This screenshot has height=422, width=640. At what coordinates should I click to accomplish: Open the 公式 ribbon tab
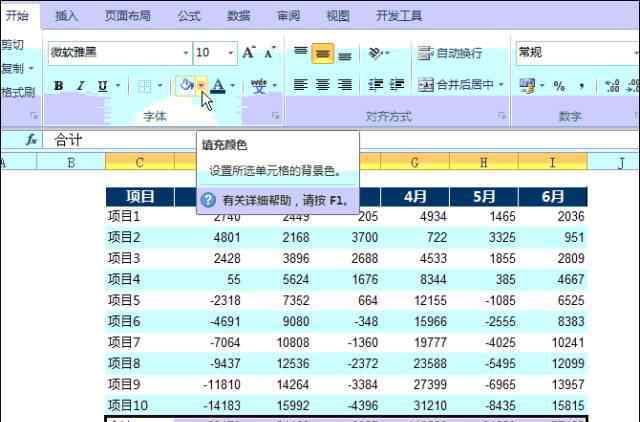click(188, 16)
